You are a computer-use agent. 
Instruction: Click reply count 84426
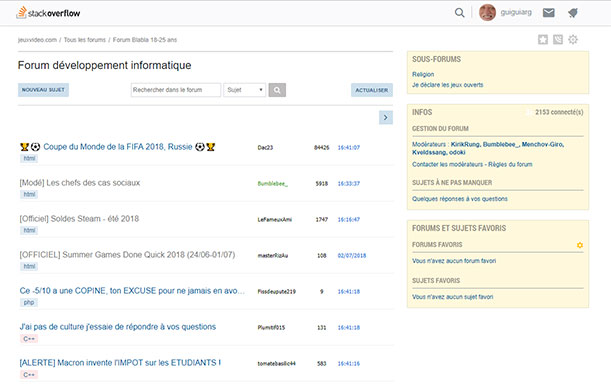pos(321,148)
